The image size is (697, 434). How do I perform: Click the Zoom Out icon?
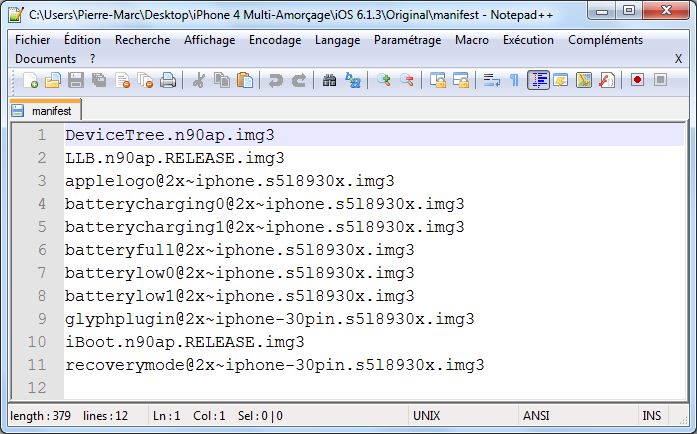[407, 80]
